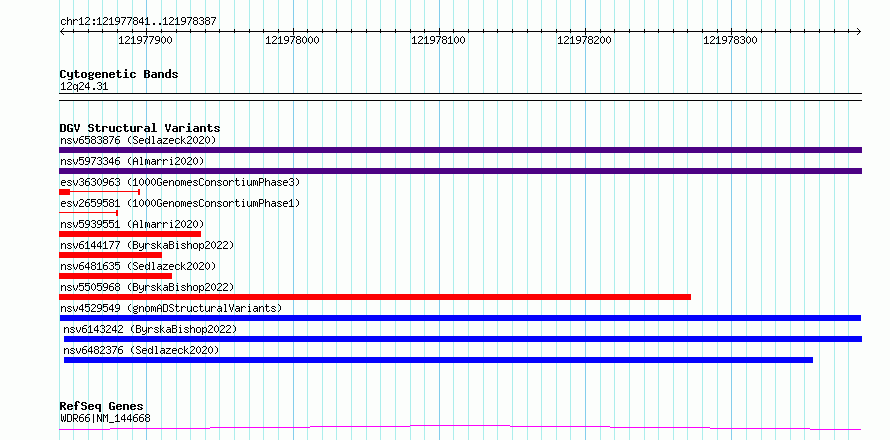Viewport: 890px width, 440px height.
Task: Click the DGV Structural Variants track title
Action: point(140,128)
